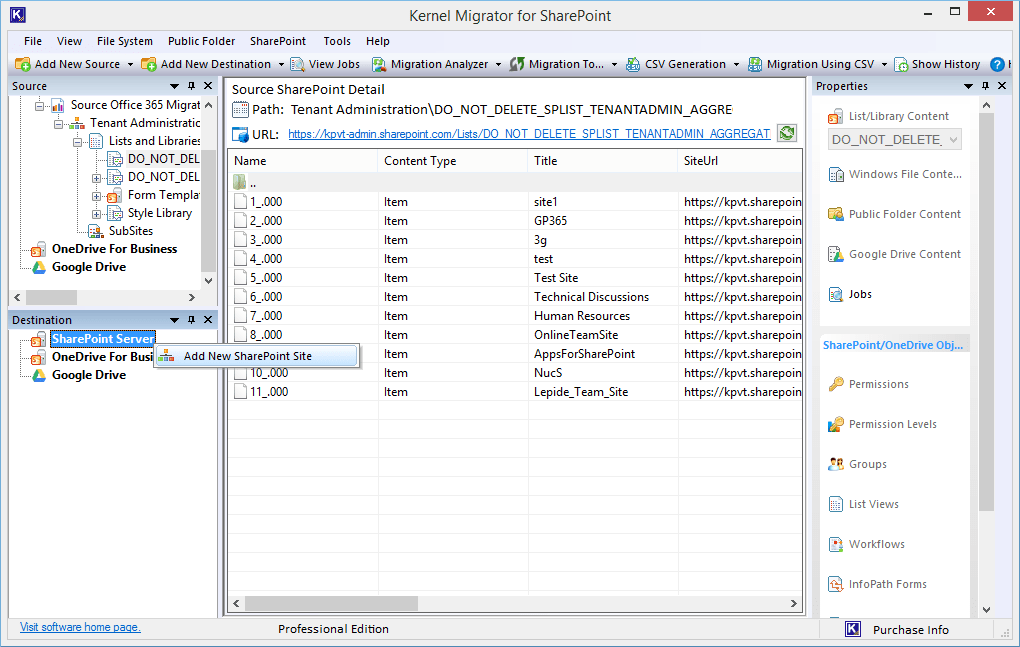This screenshot has width=1020, height=647.
Task: Open the DO_NOT_DELETE combo box in Properties
Action: click(894, 140)
